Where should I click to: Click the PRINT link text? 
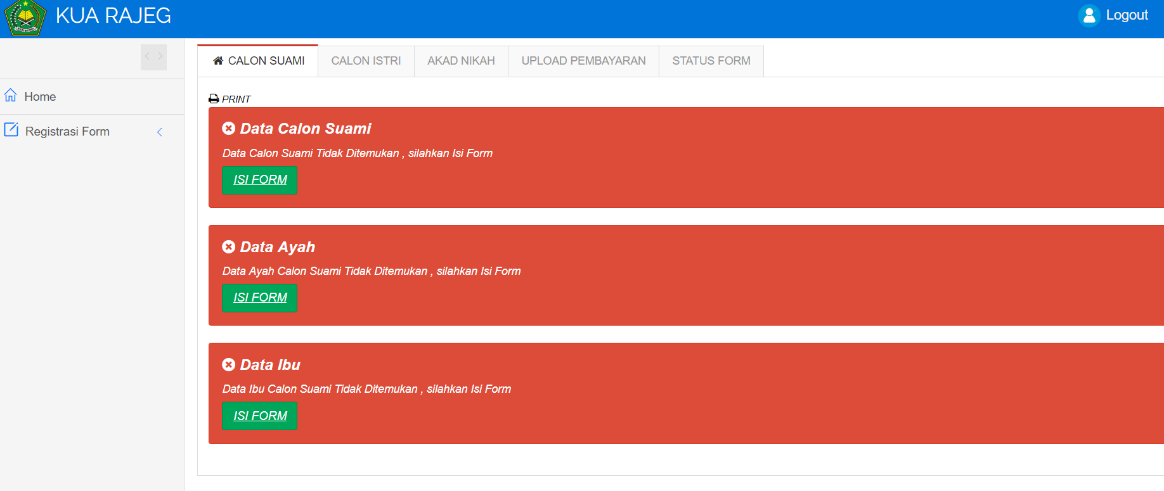tap(236, 99)
